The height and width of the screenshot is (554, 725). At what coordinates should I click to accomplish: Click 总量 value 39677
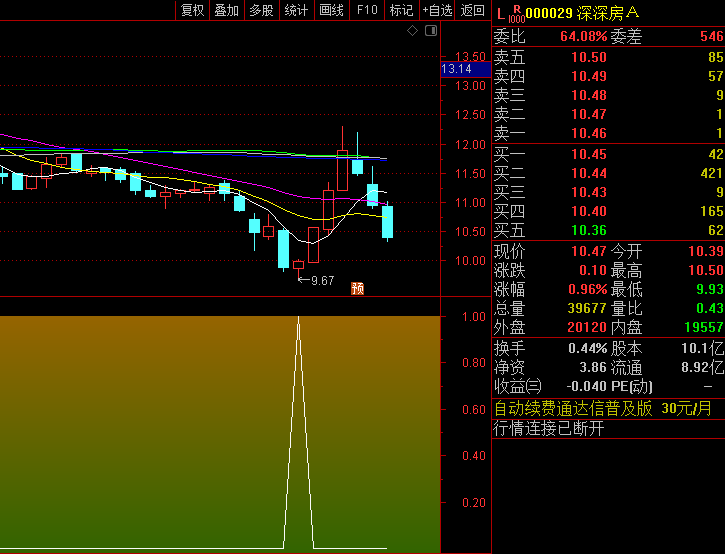pyautogui.click(x=587, y=308)
